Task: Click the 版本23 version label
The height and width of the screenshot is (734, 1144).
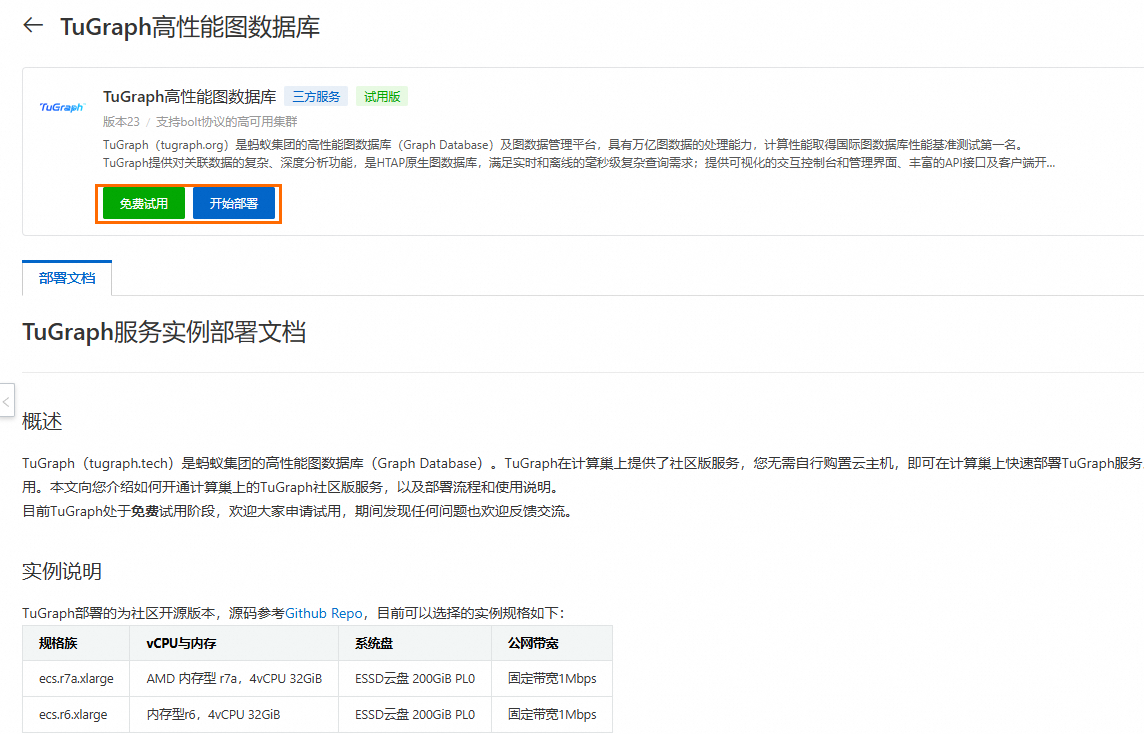Action: pos(121,122)
